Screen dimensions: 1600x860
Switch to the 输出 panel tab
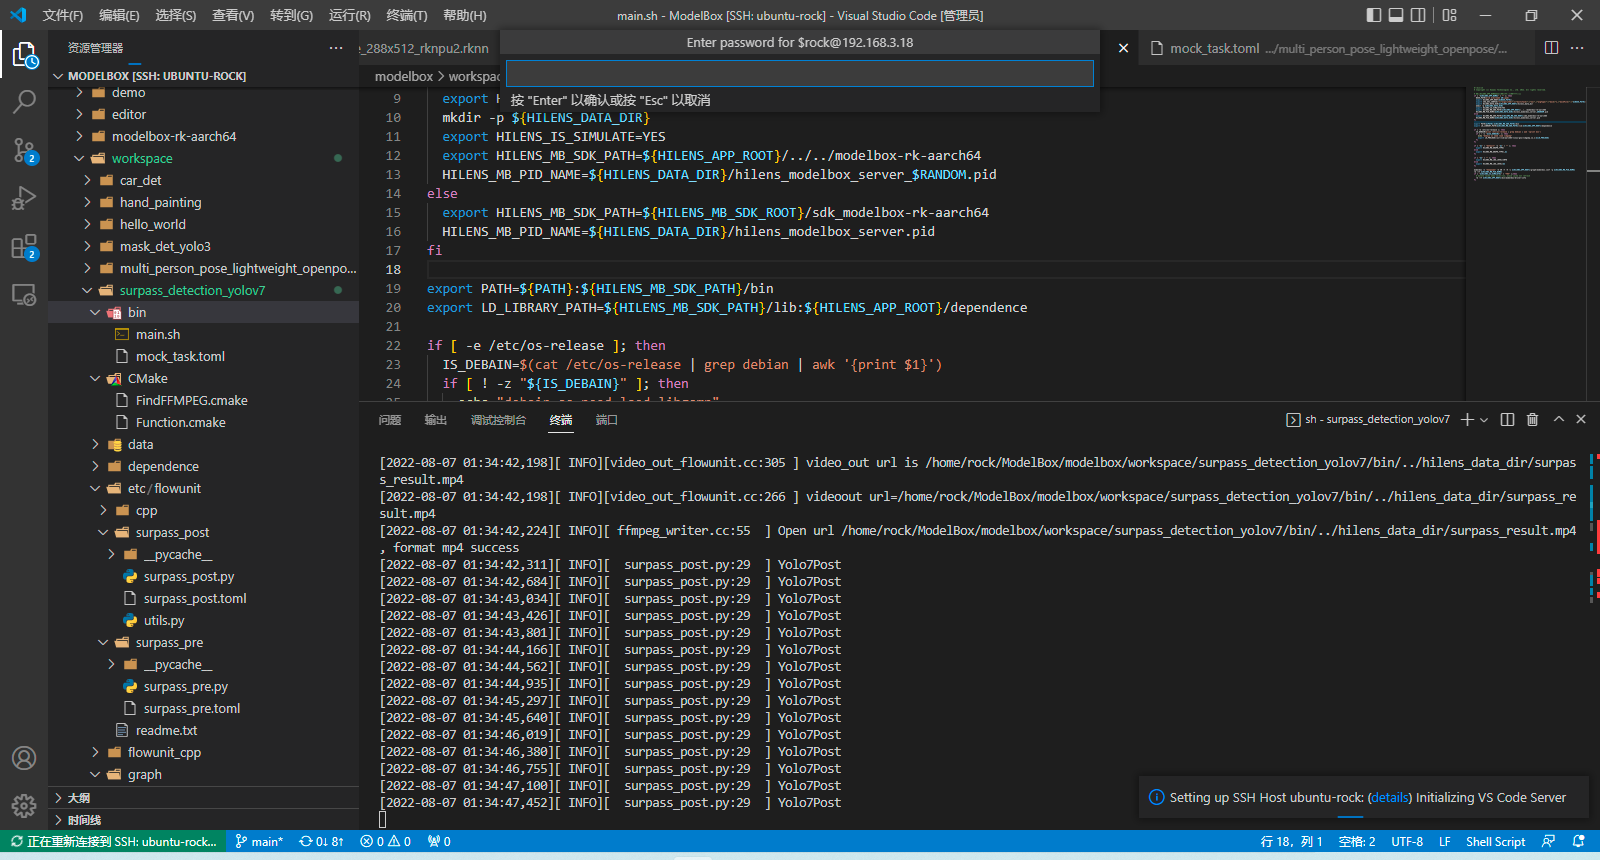click(435, 420)
